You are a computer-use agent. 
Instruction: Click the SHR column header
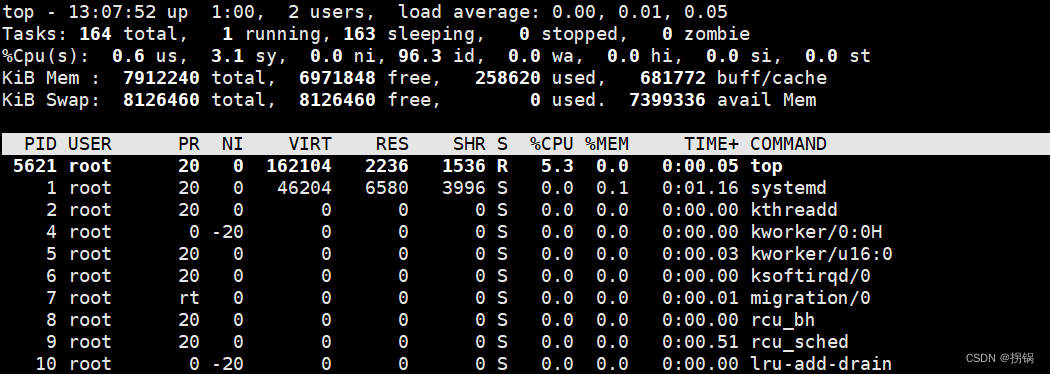tap(469, 144)
